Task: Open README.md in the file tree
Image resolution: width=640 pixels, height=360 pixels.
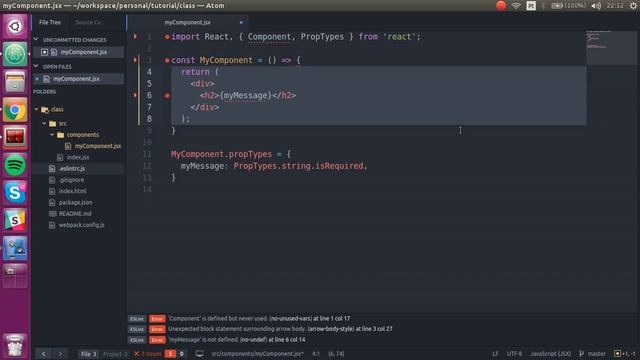Action: pos(75,213)
